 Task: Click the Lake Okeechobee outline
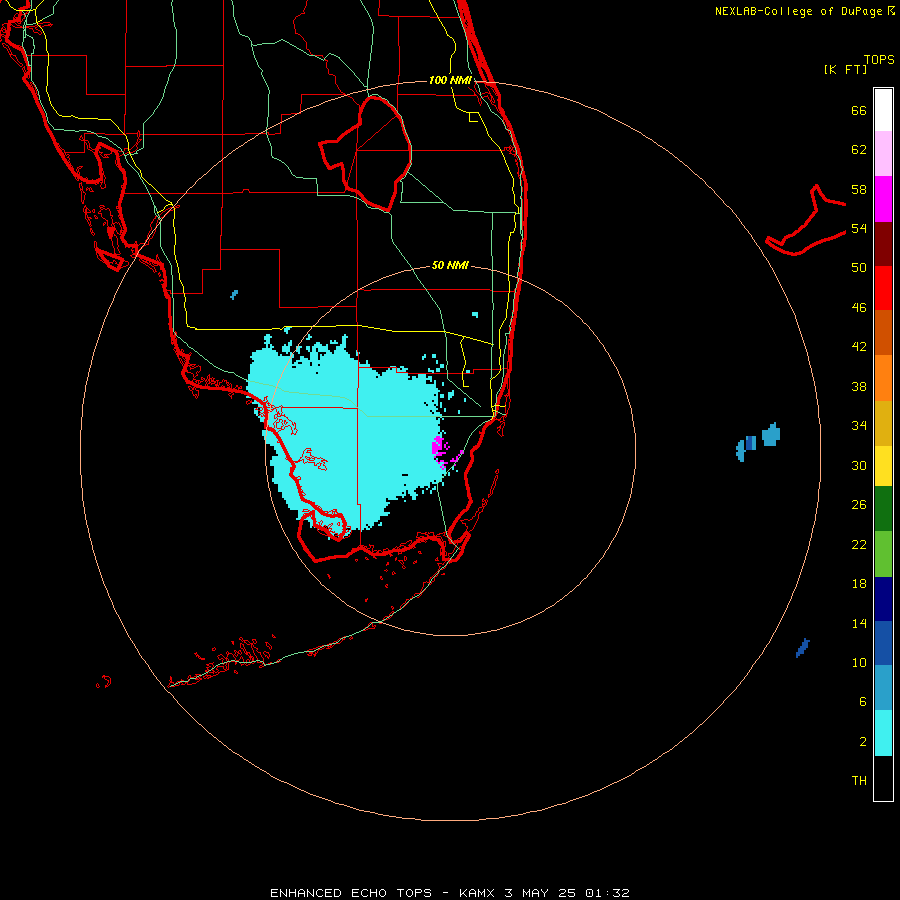[x=366, y=153]
